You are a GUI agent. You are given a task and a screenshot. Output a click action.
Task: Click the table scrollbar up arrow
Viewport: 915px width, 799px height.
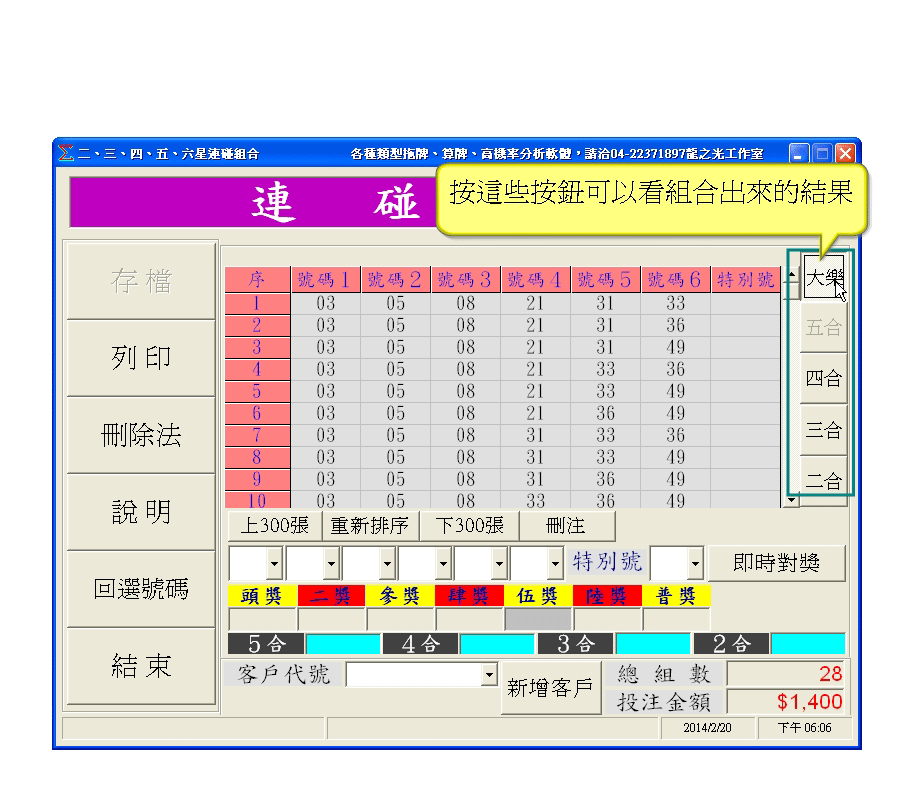point(792,274)
